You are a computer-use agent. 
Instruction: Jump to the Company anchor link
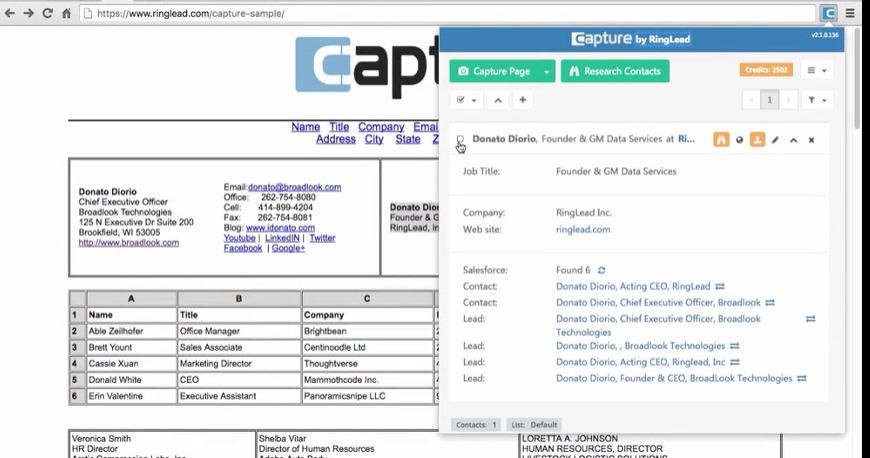[x=381, y=127]
